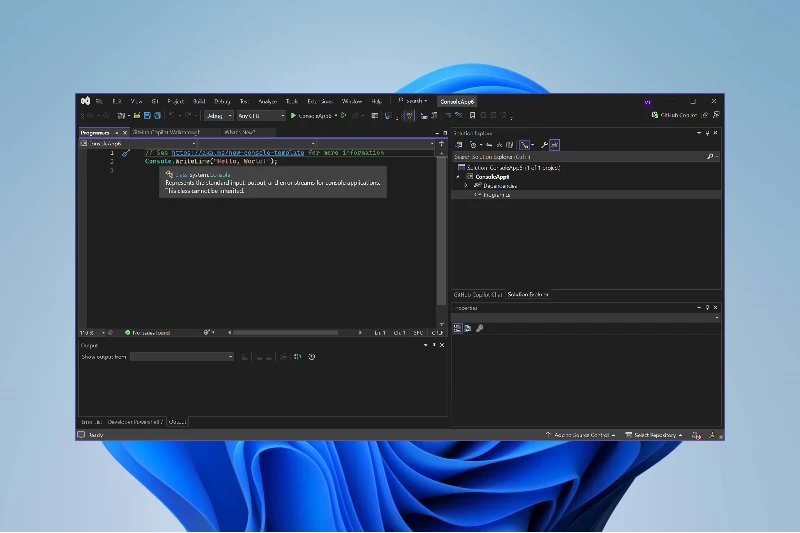The image size is (800, 533).
Task: Click the New Project toolbar icon
Action: [121, 116]
